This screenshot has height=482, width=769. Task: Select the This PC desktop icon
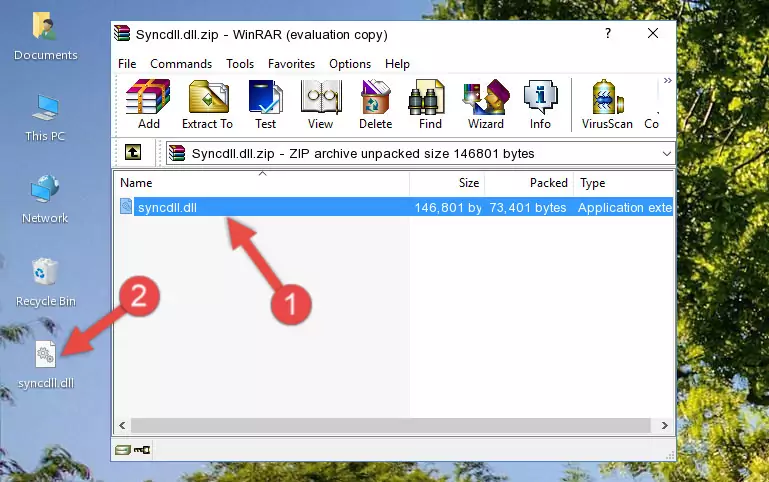tap(45, 118)
